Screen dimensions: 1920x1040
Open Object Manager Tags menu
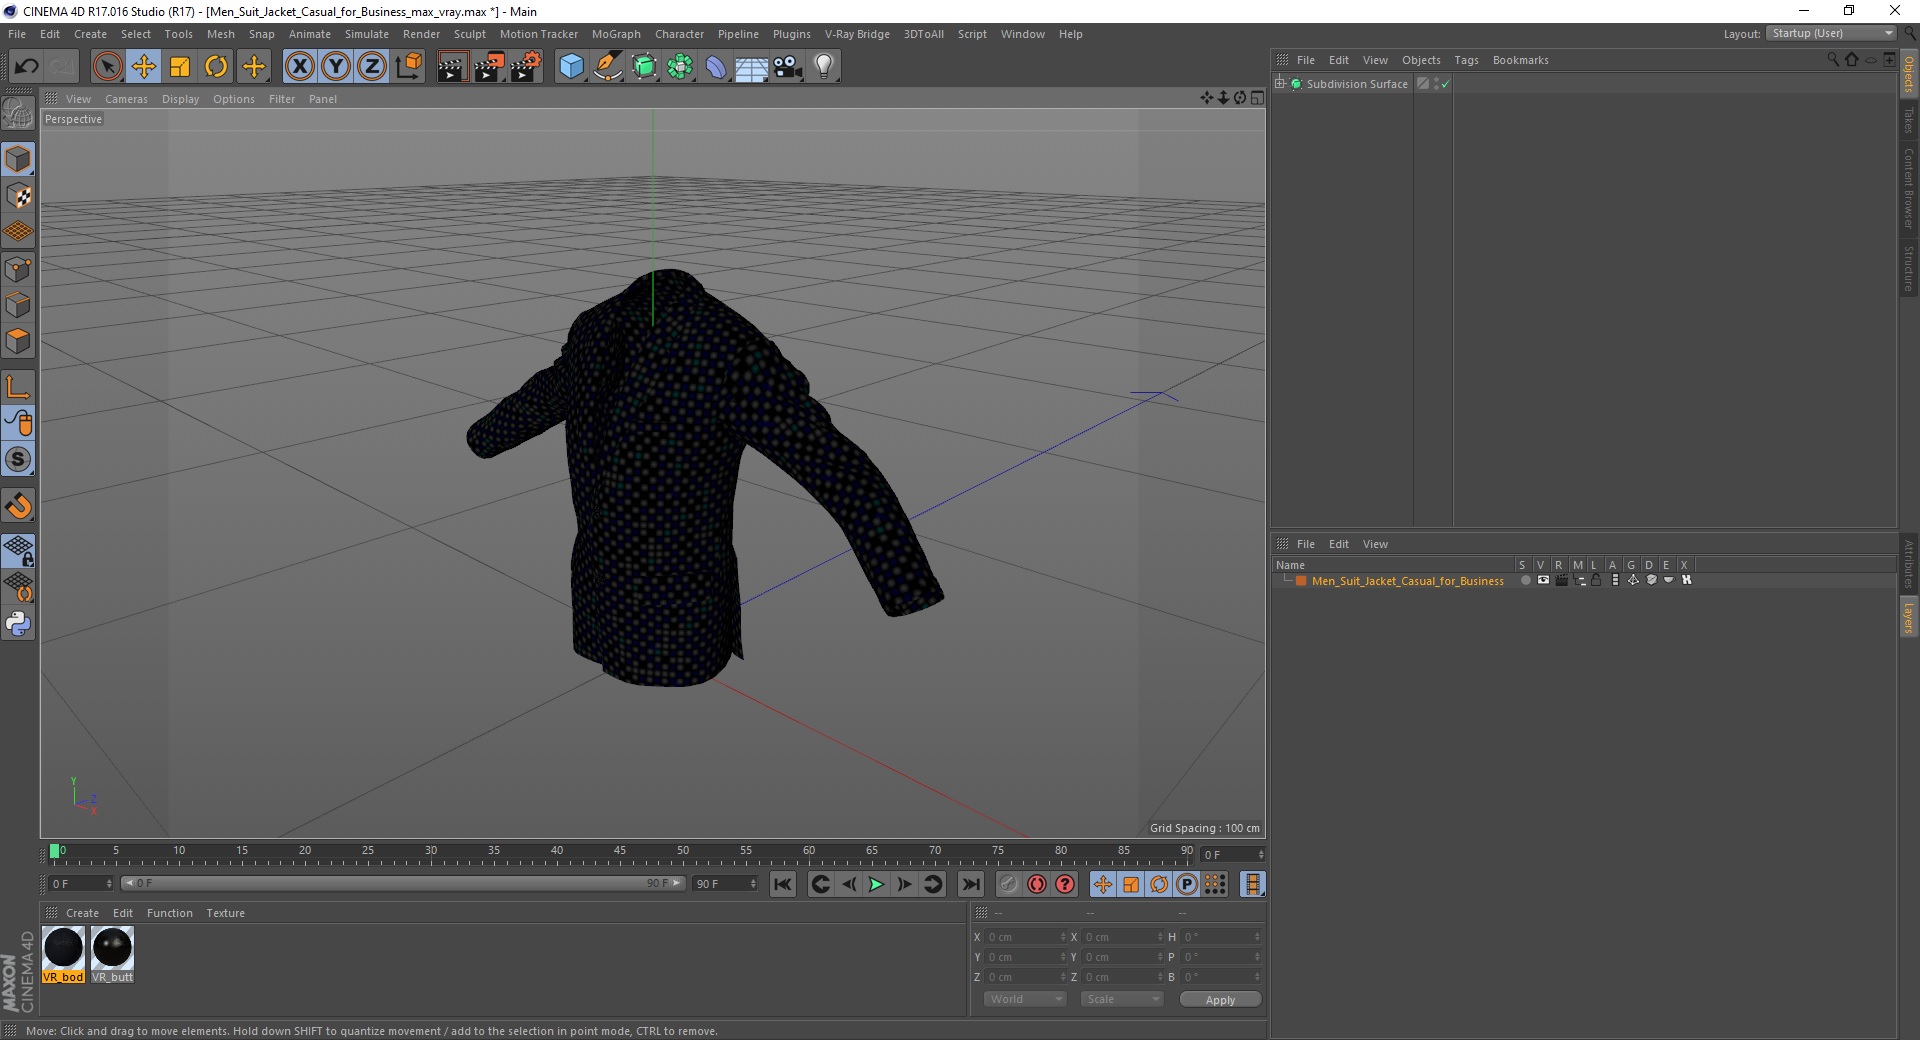(x=1466, y=60)
